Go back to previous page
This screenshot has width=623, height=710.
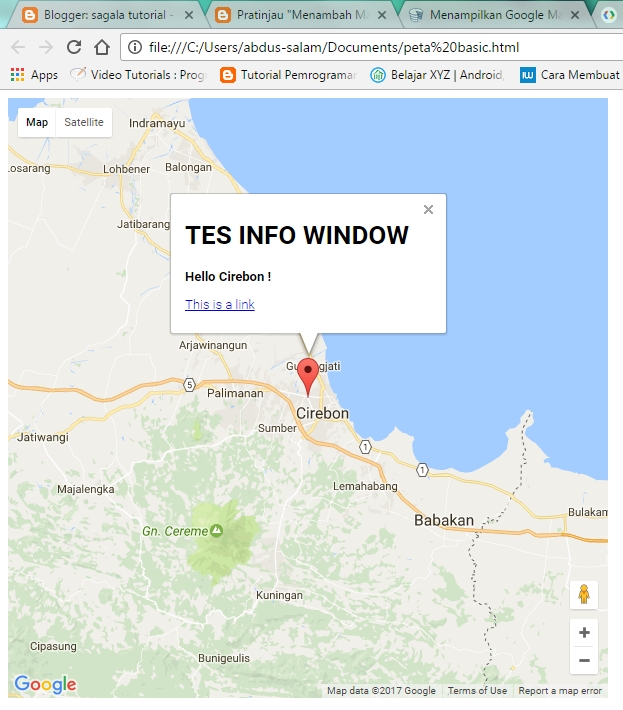(x=18, y=47)
